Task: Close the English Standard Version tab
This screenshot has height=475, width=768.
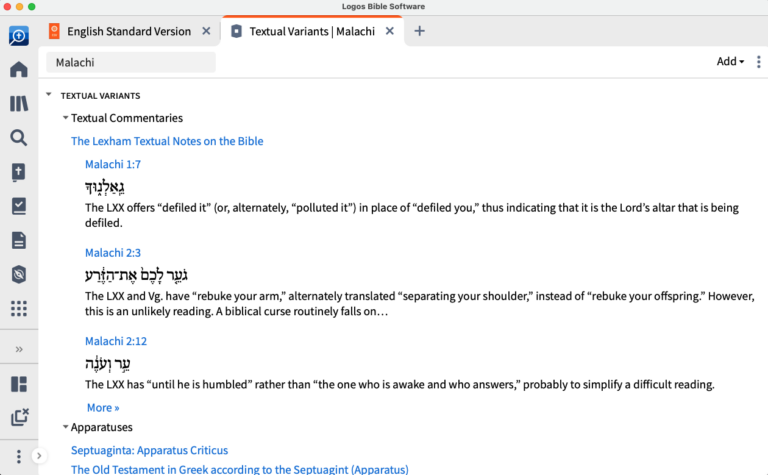Action: 206,31
